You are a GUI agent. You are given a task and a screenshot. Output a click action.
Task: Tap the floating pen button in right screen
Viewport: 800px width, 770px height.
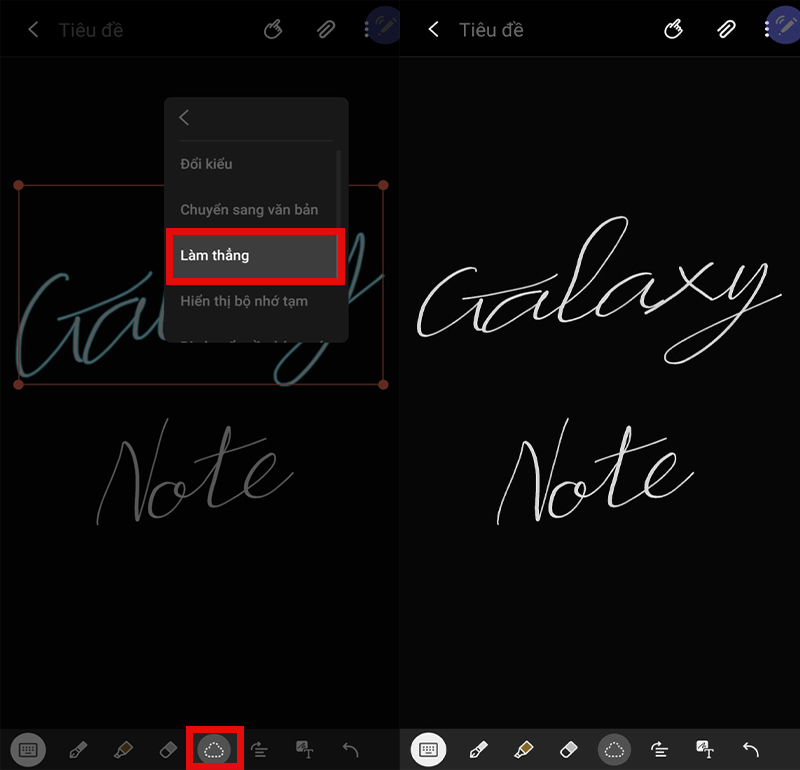785,25
